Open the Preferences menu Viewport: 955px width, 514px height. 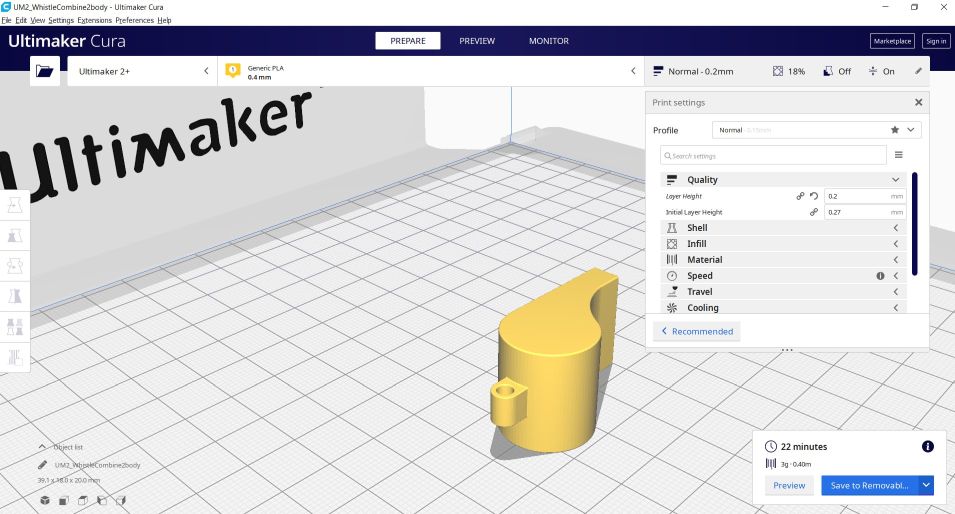(135, 20)
